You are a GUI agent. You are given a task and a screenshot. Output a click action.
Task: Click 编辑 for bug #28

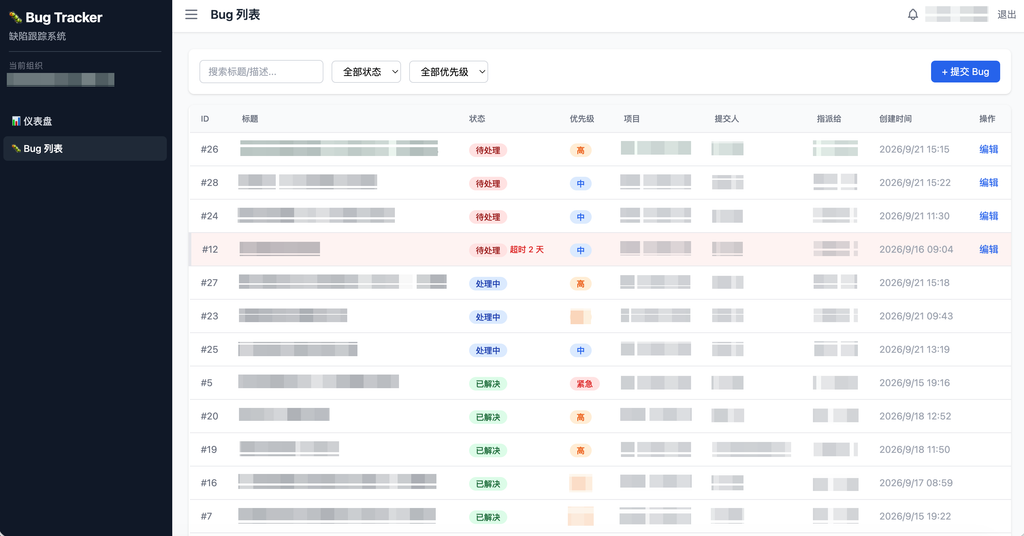pyautogui.click(x=989, y=183)
